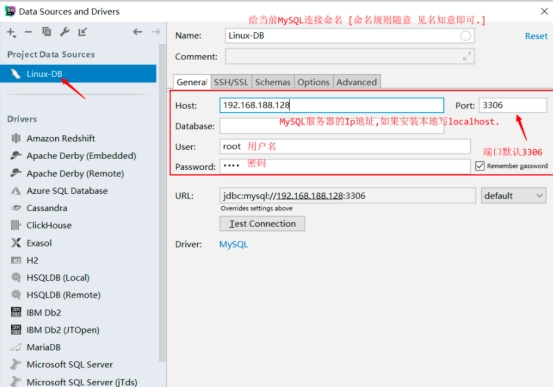Click the Database input field
The width and height of the screenshot is (553, 387).
tap(332, 126)
